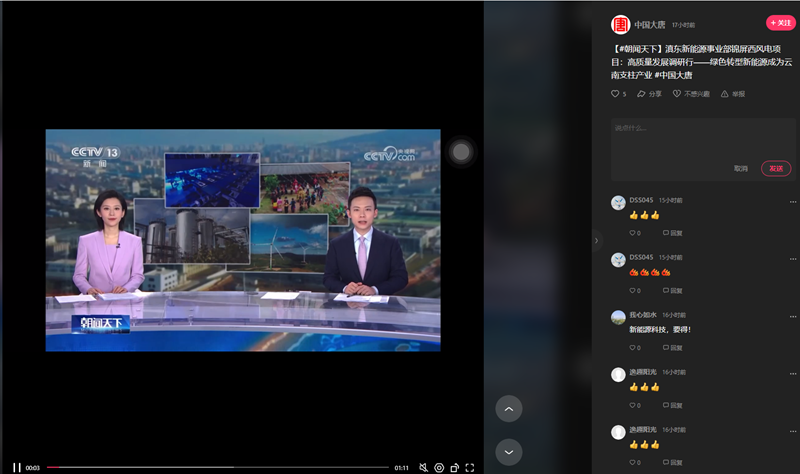Go to previous video with up arrow

[x=509, y=408]
